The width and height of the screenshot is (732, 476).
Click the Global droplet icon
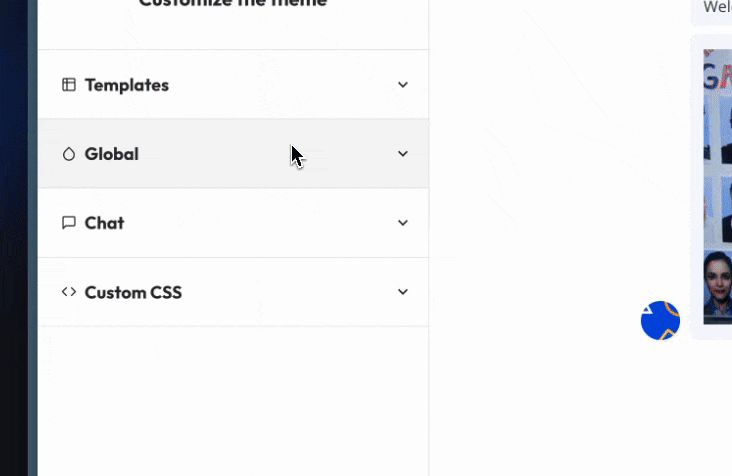(69, 154)
